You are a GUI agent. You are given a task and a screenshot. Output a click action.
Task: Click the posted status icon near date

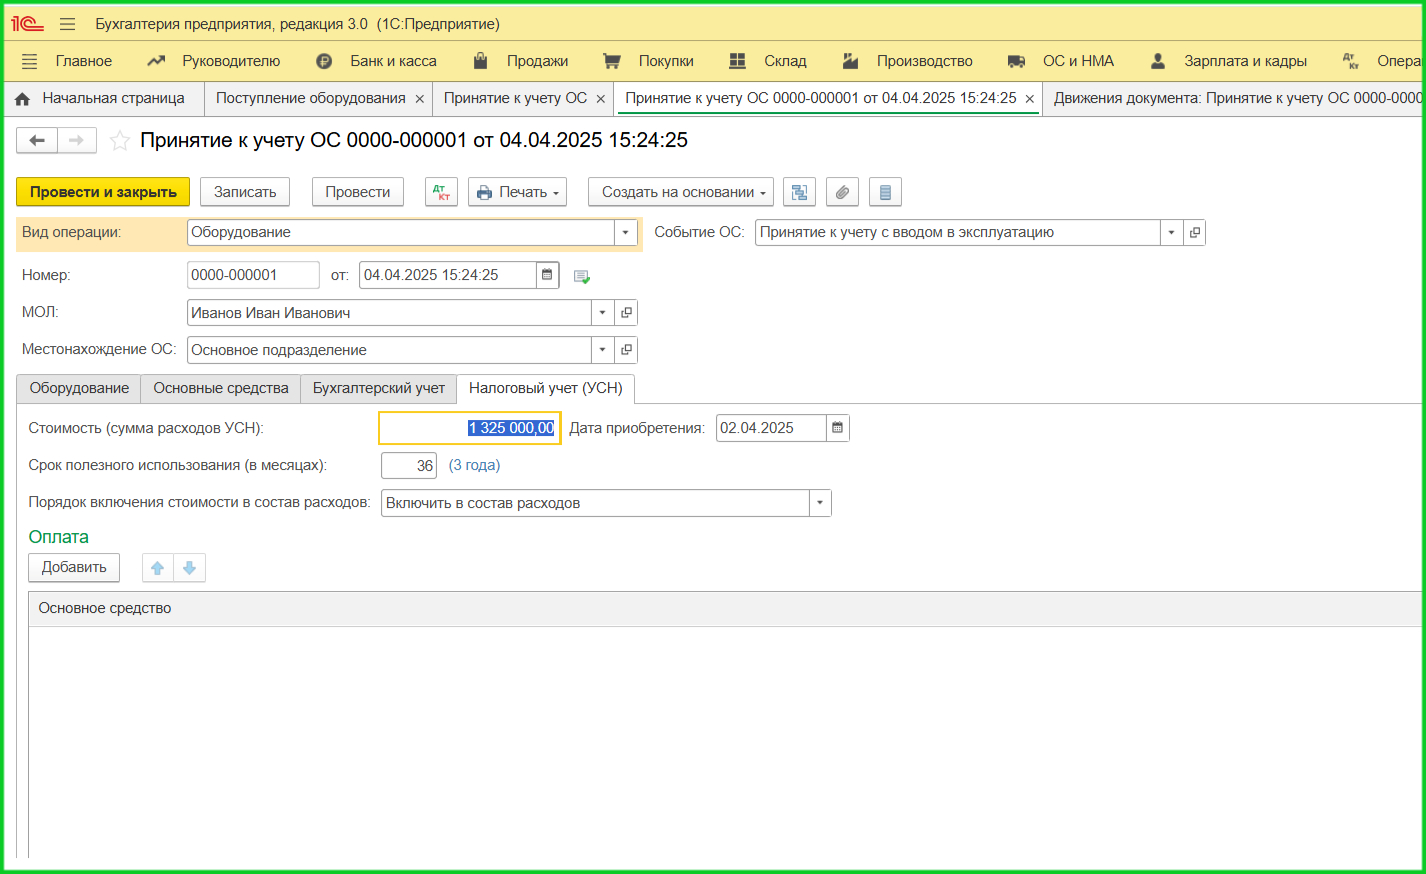click(x=582, y=276)
